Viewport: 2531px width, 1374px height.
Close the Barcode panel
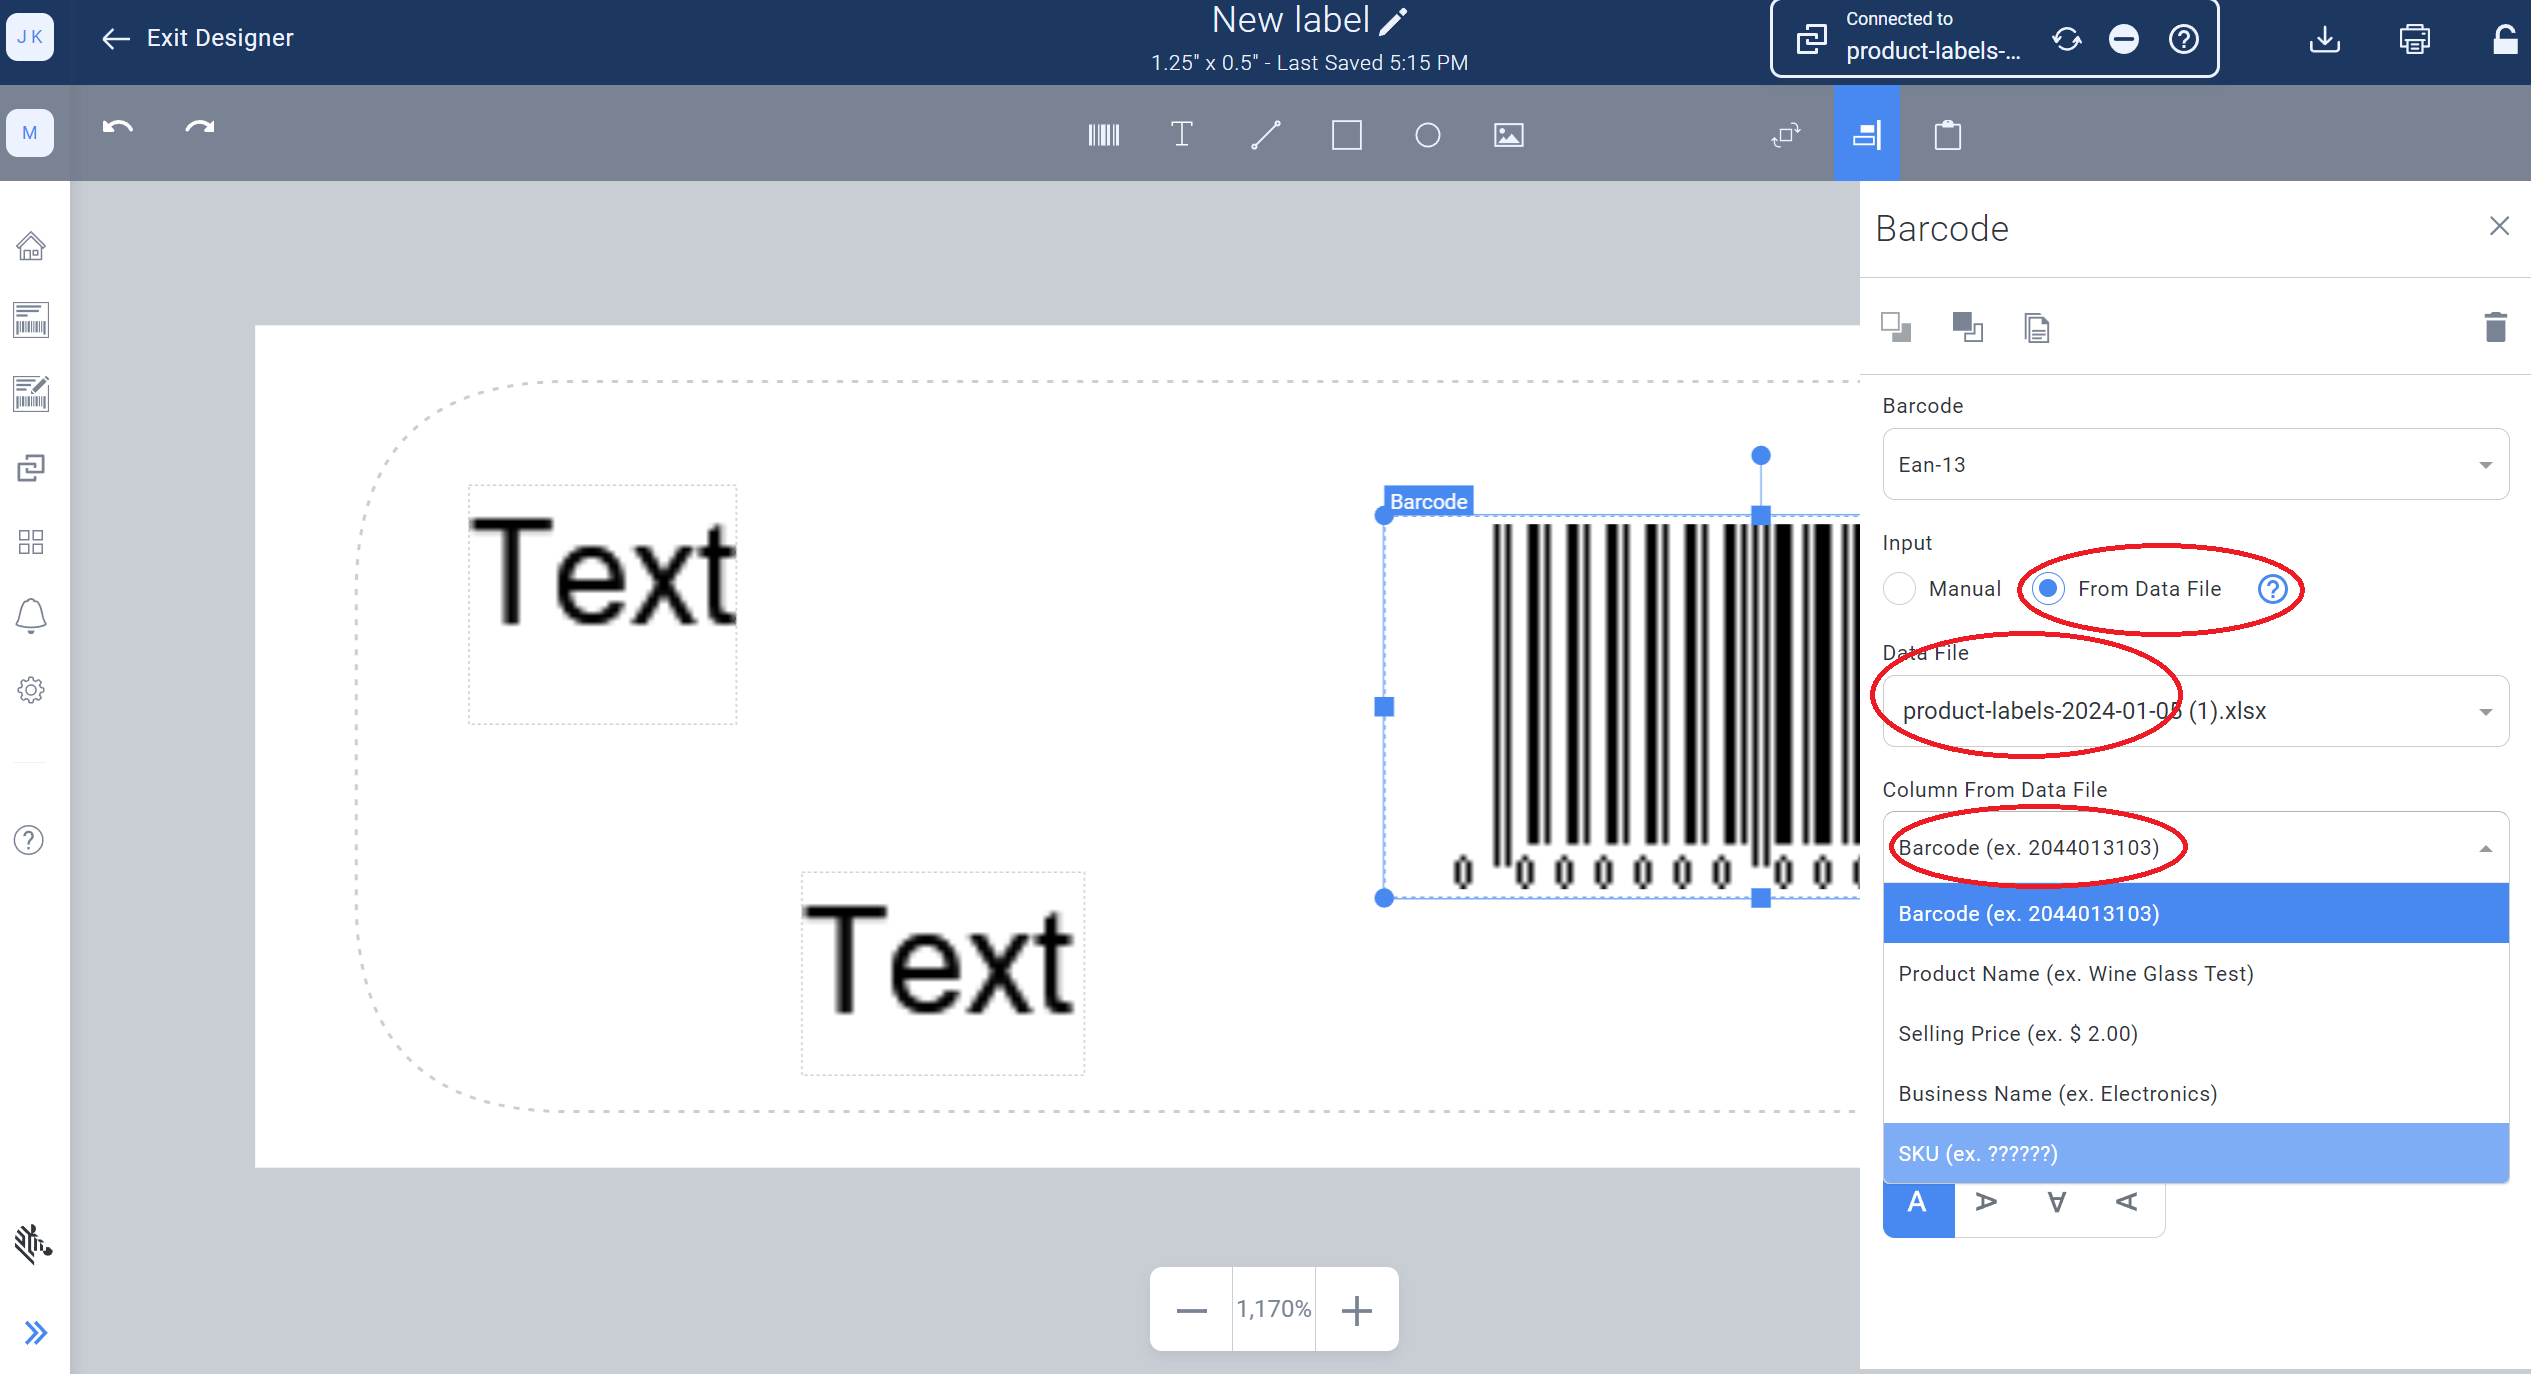(2499, 227)
